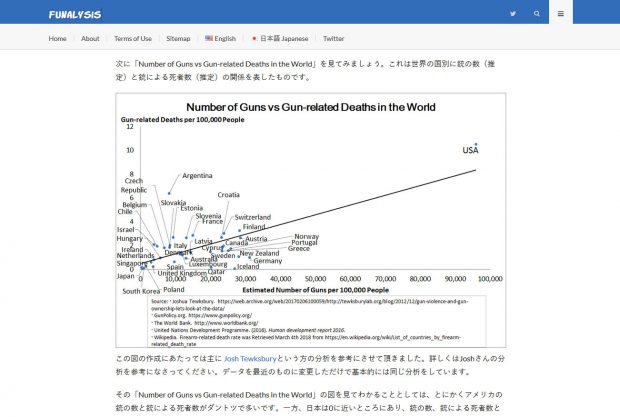Click the GunPolicy.org source line
The width and height of the screenshot is (620, 417).
pyautogui.click(x=202, y=315)
